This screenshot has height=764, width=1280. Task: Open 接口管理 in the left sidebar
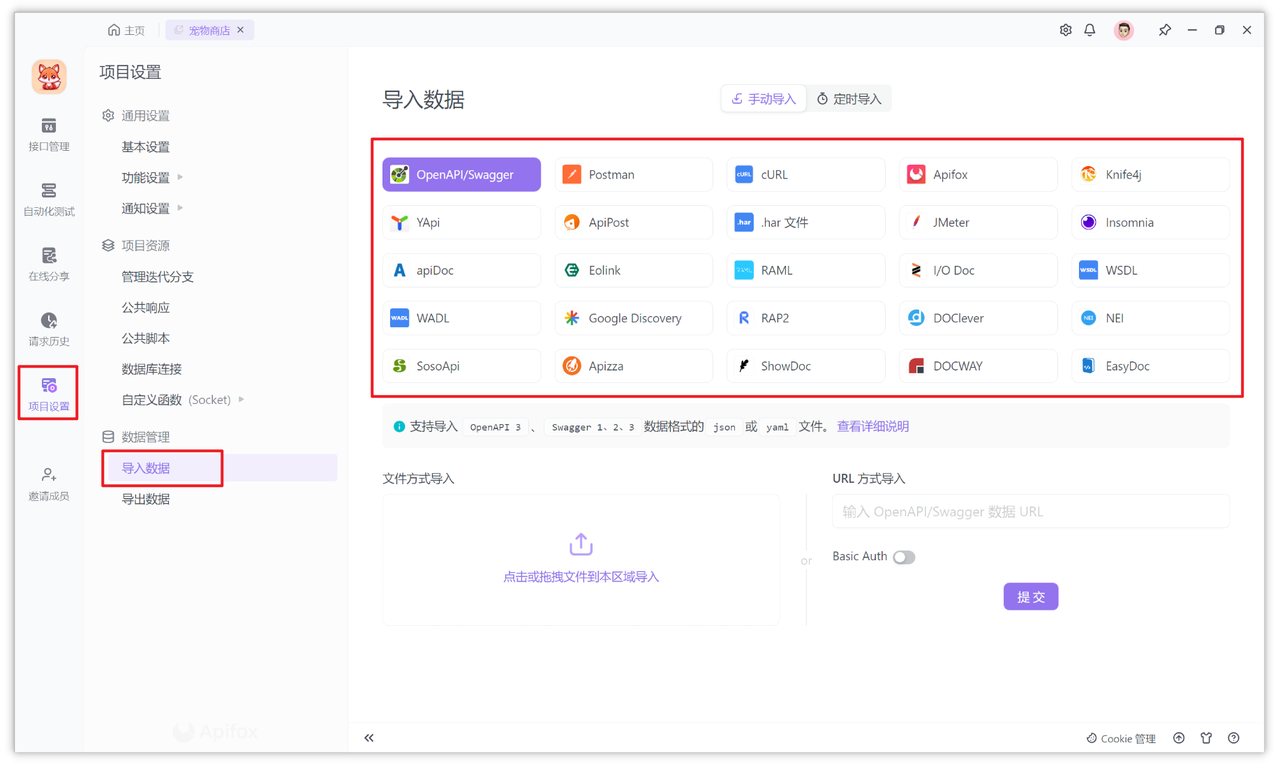(x=48, y=135)
